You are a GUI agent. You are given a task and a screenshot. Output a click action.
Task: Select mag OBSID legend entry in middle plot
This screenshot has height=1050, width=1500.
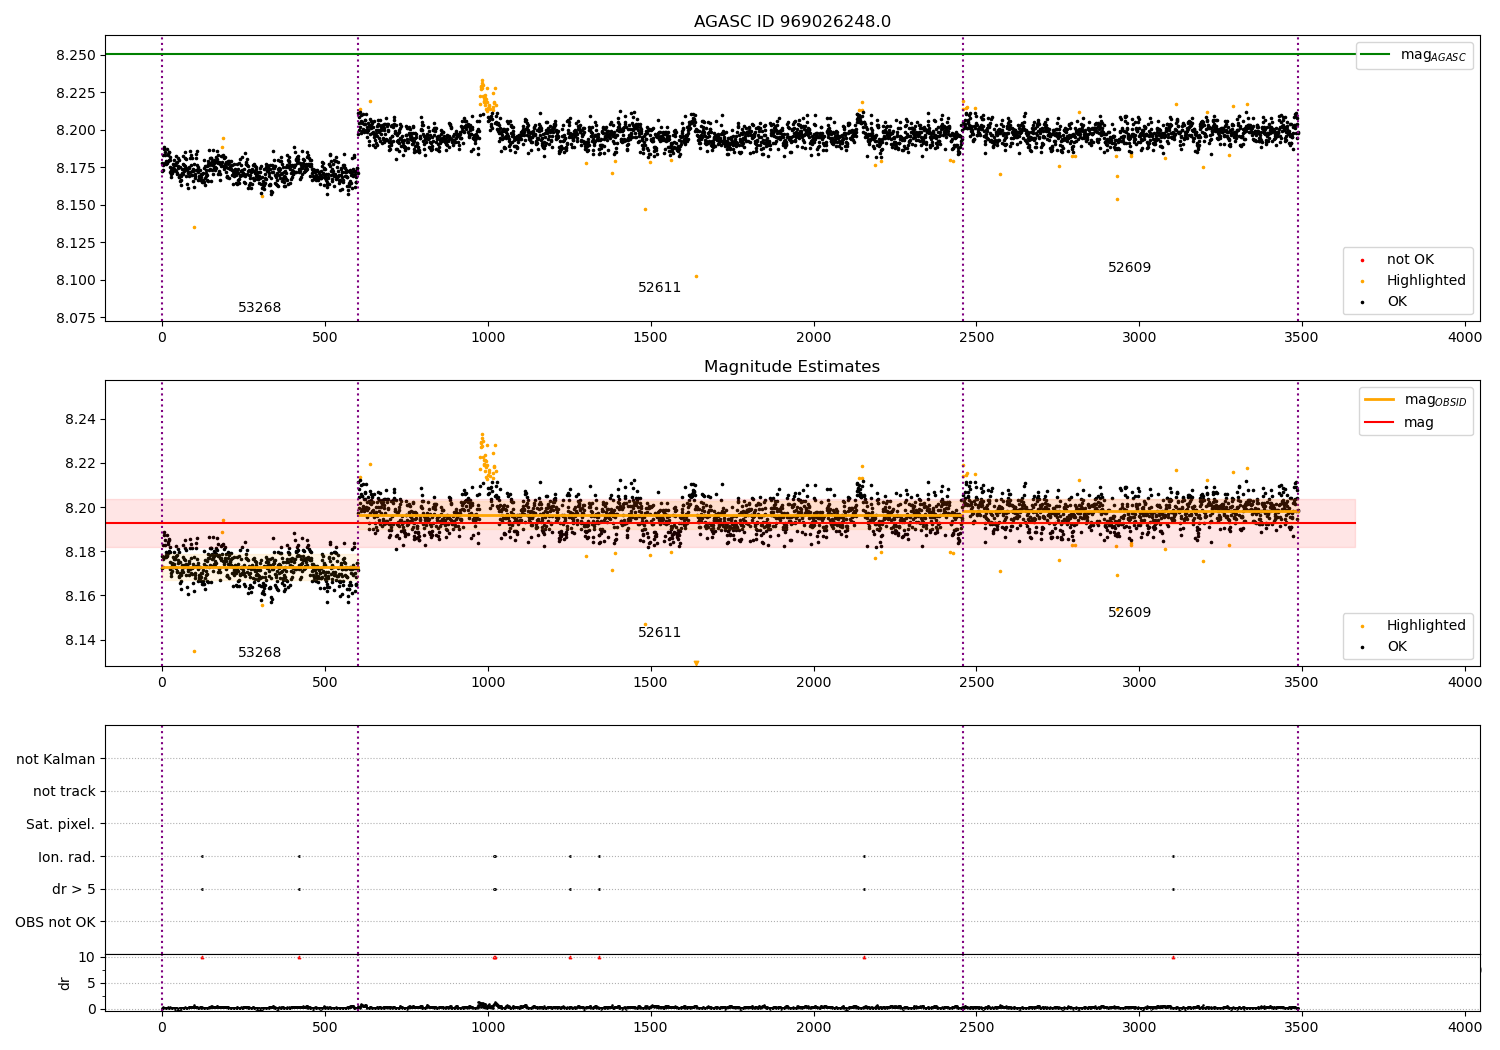pyautogui.click(x=1415, y=400)
